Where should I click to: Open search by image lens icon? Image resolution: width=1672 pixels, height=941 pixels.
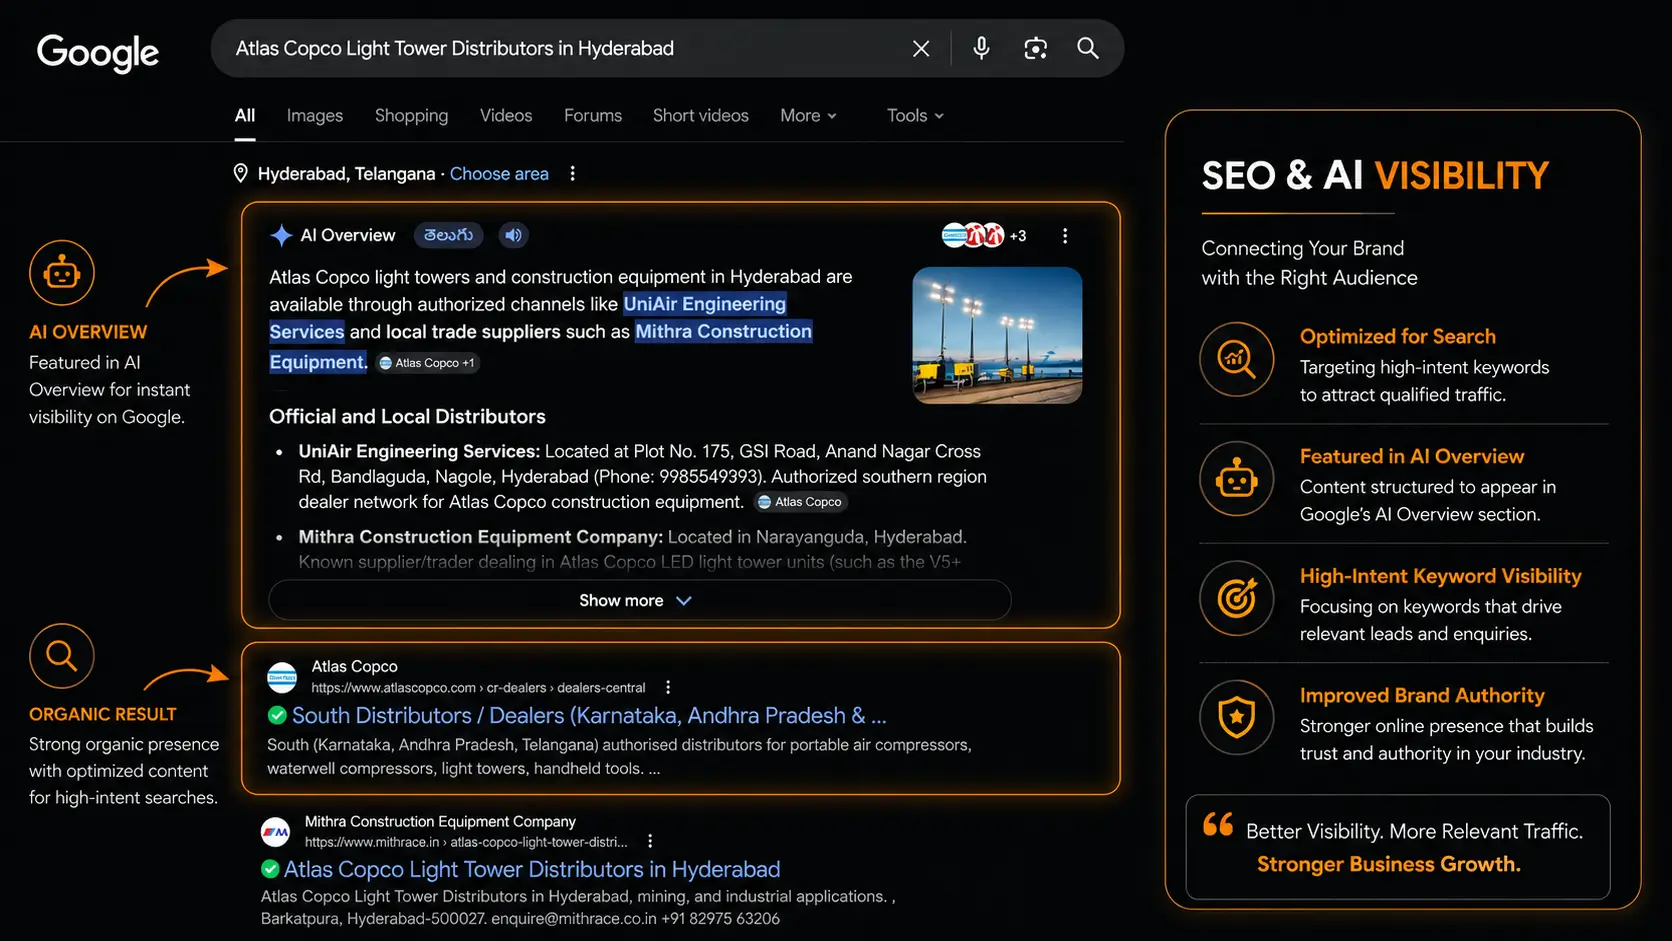click(x=1035, y=48)
